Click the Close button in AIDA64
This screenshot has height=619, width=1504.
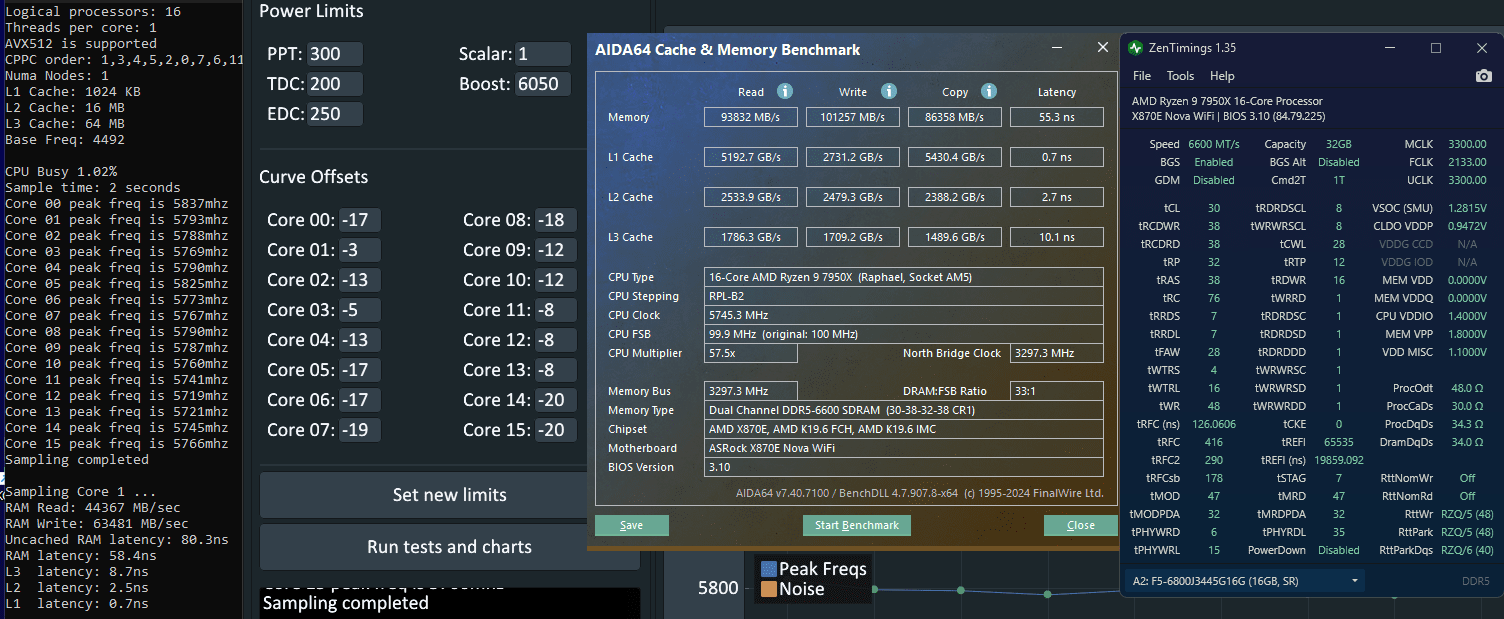(x=1080, y=525)
